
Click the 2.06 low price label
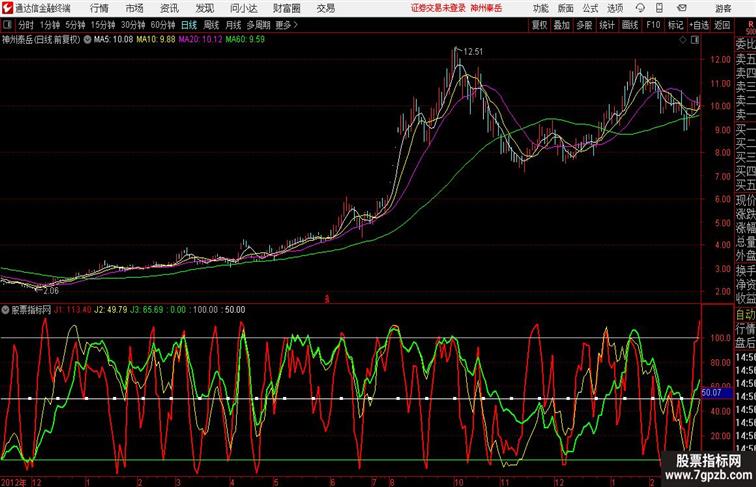pos(51,291)
